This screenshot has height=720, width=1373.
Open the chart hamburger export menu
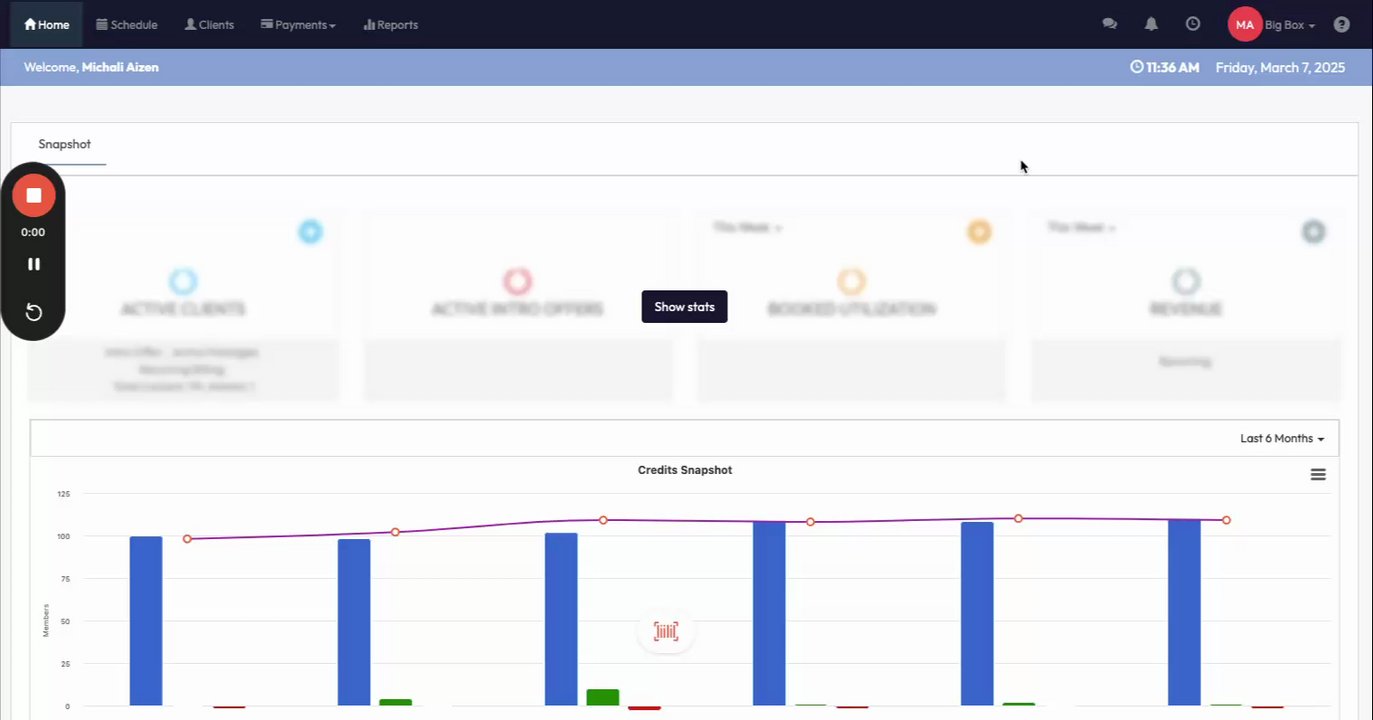pyautogui.click(x=1318, y=475)
